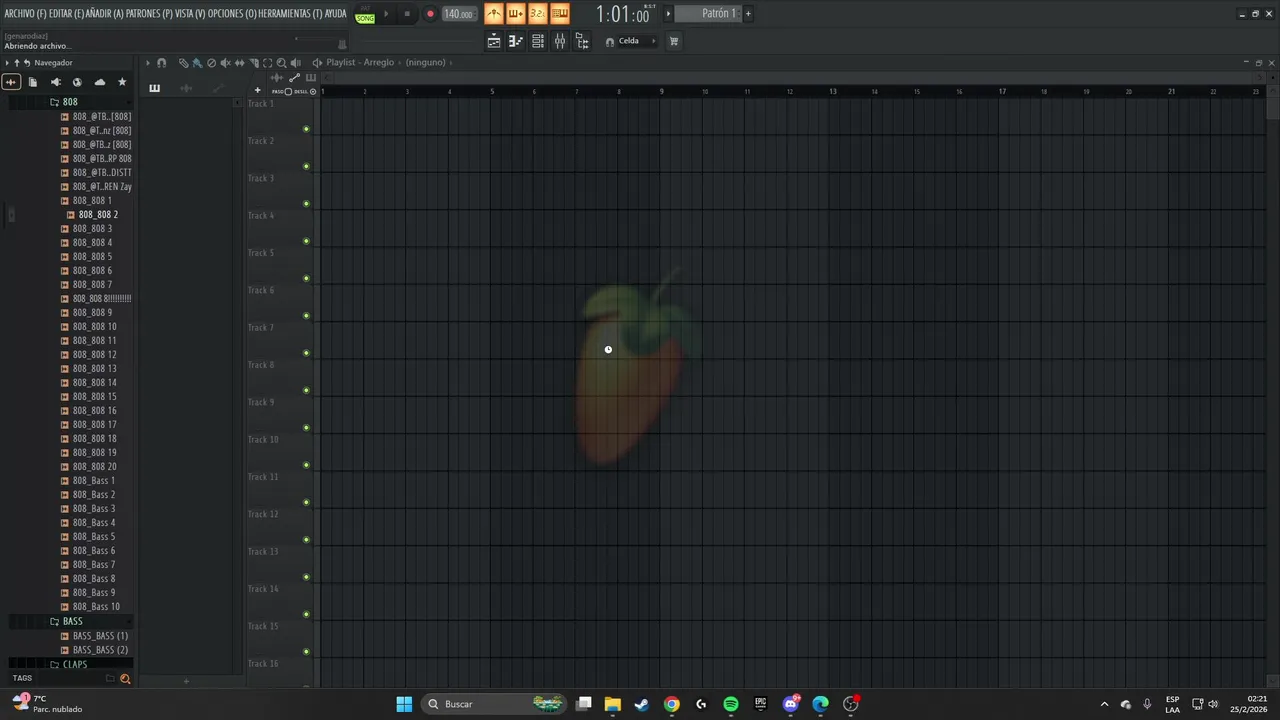Image resolution: width=1280 pixels, height=720 pixels.
Task: Select the audio waveform browser tab icon
Action: pos(11,82)
